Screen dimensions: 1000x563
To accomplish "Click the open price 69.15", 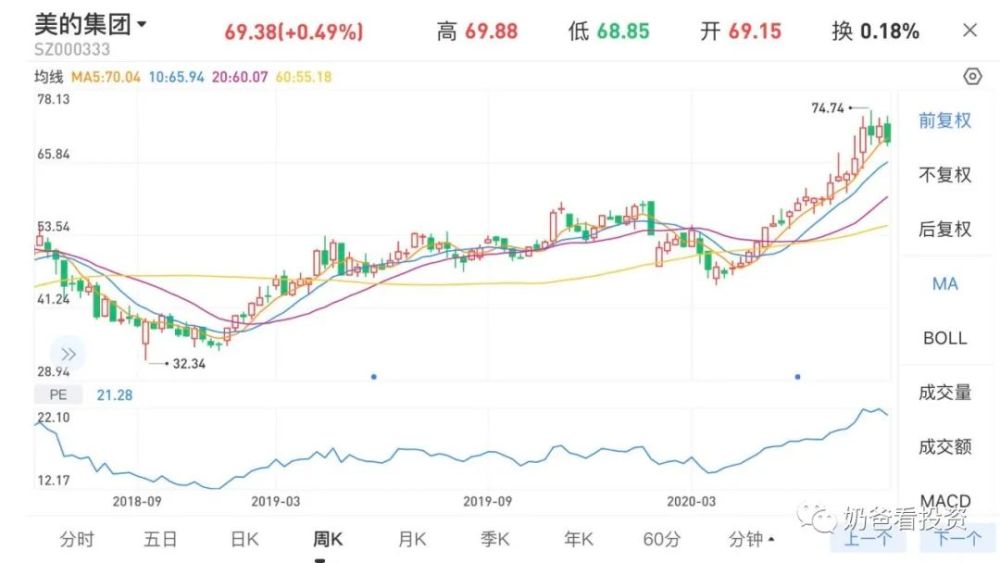I will click(754, 31).
